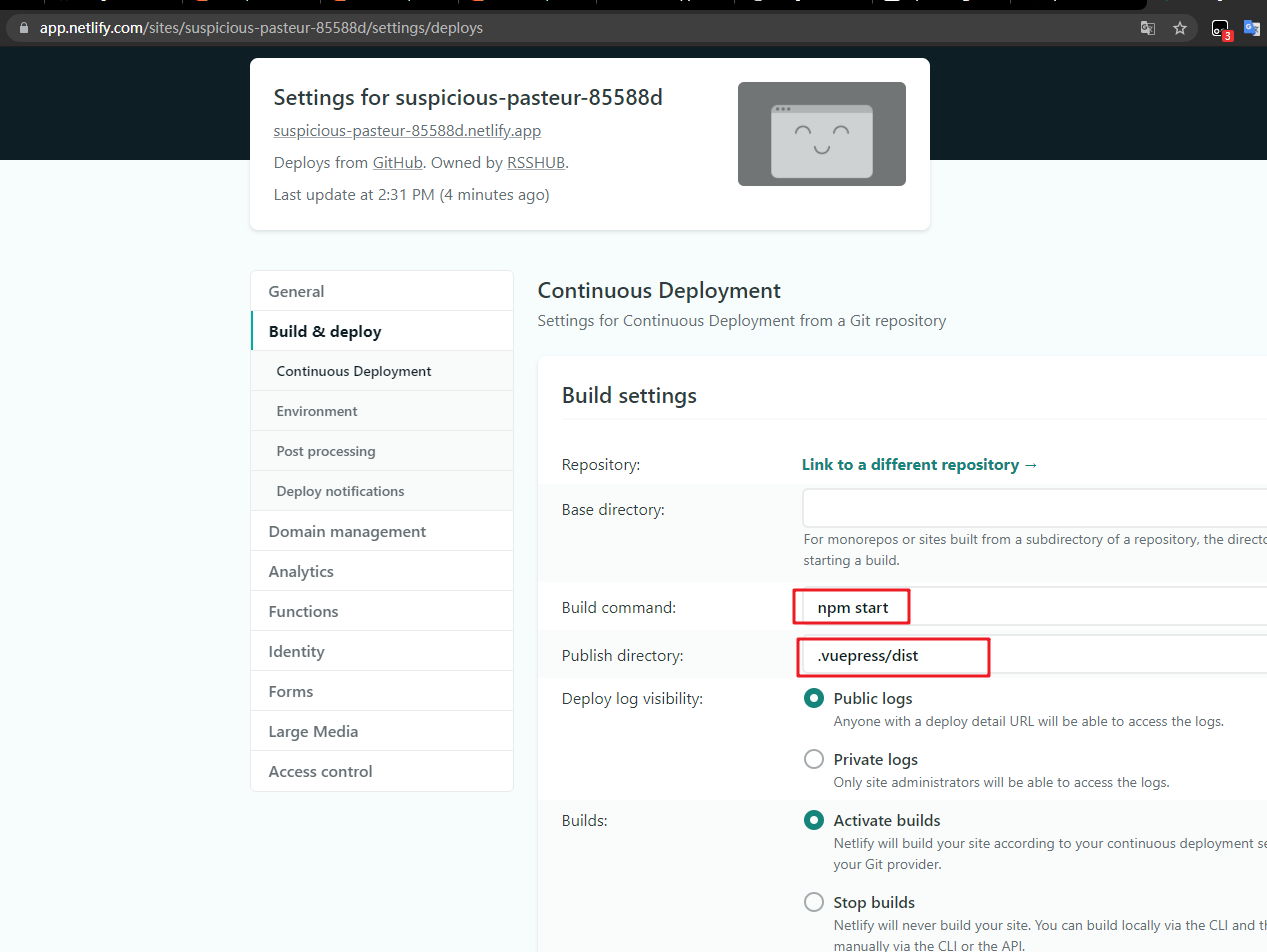Click the Last update at 2:31 PM text
Screen dimensions: 1267x952
click(411, 194)
